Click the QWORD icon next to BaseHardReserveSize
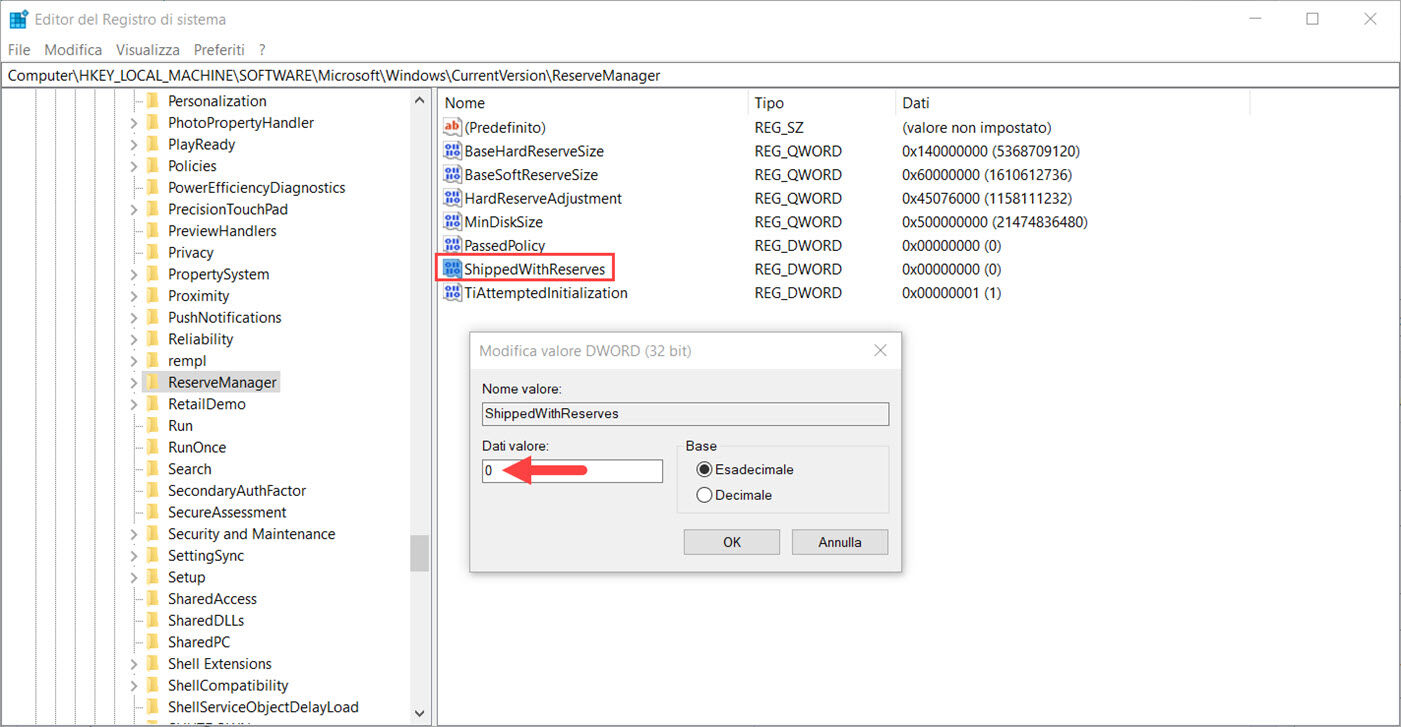The width and height of the screenshot is (1401, 727). pyautogui.click(x=451, y=151)
